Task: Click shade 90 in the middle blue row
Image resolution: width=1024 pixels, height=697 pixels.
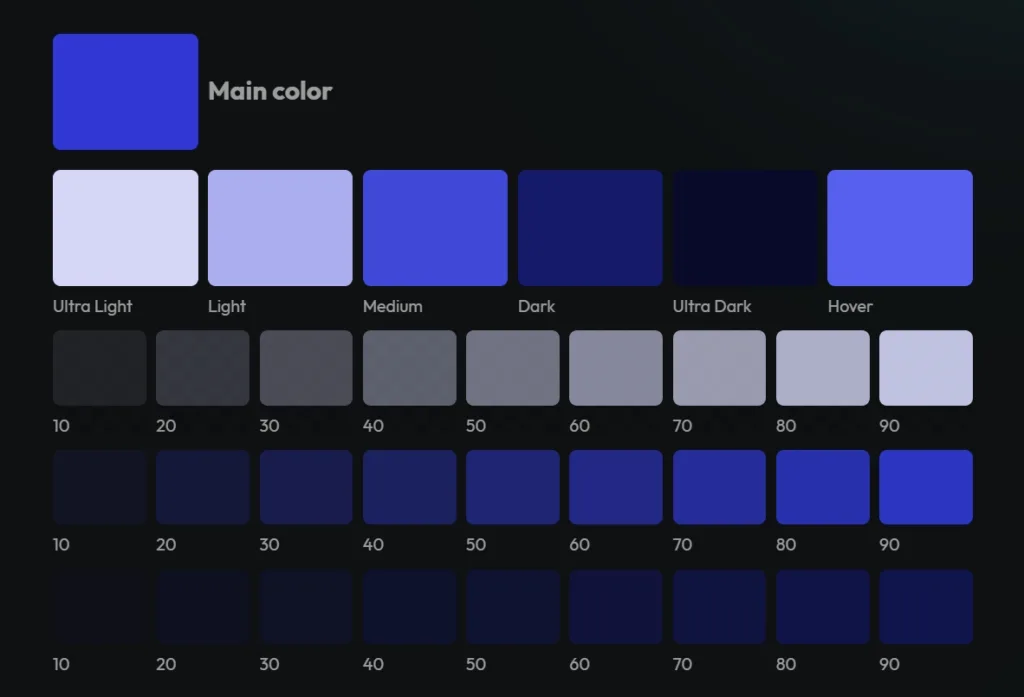Action: (926, 487)
